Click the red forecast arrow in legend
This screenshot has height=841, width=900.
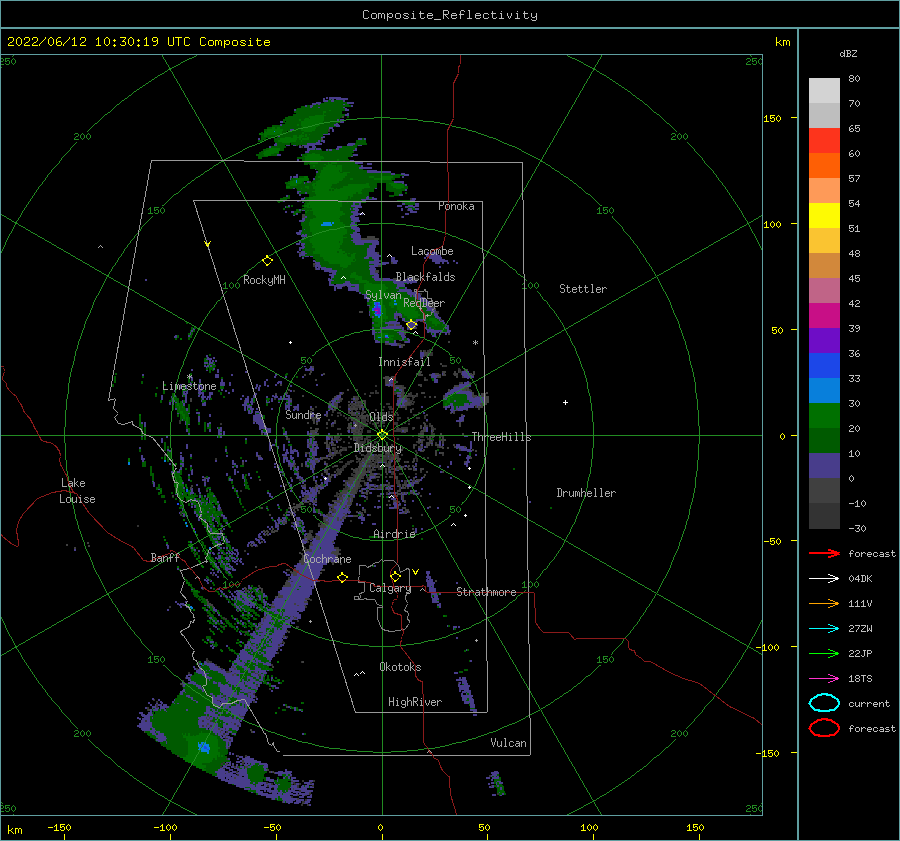(824, 553)
